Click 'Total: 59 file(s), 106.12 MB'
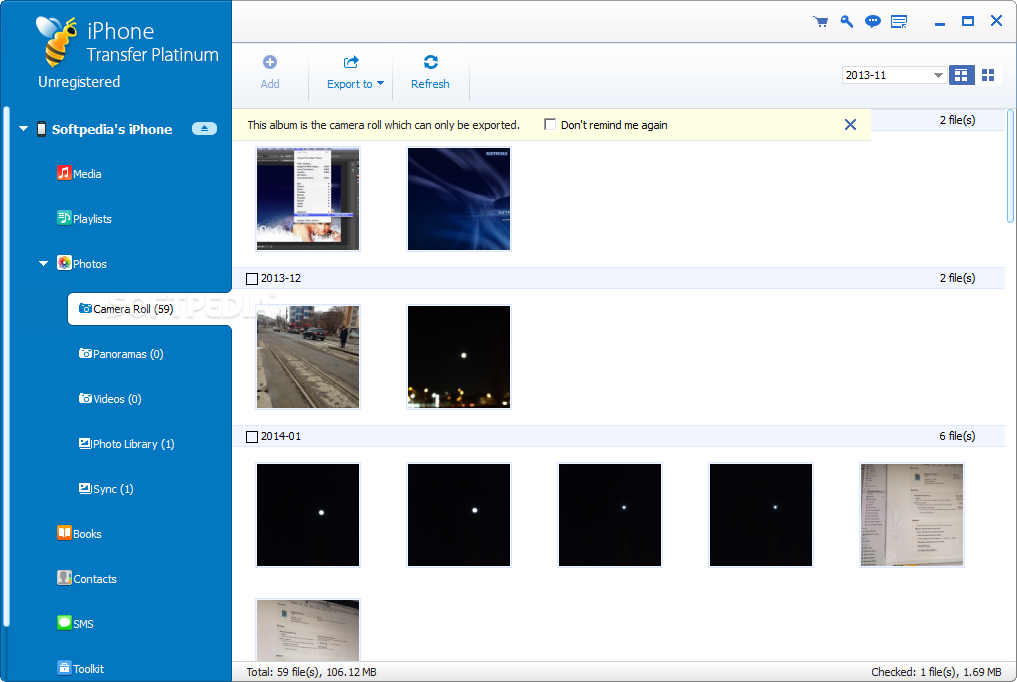 pos(311,672)
